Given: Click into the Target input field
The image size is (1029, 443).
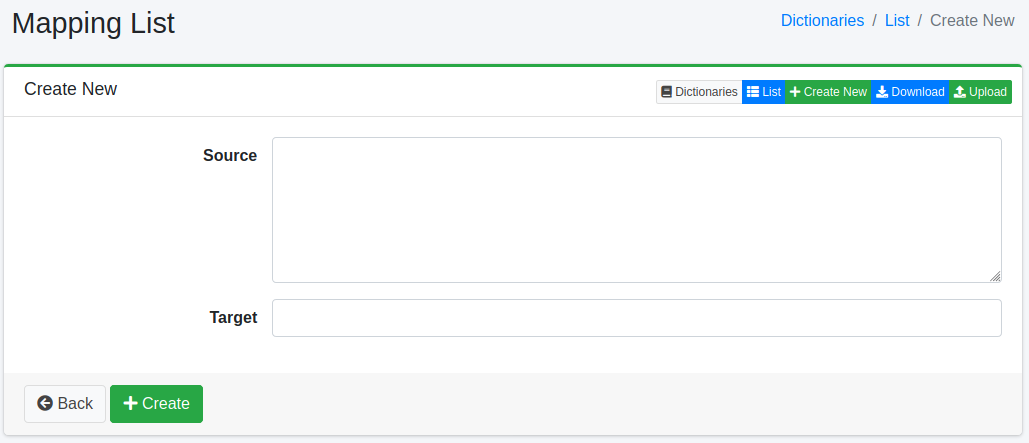Looking at the screenshot, I should (x=636, y=318).
